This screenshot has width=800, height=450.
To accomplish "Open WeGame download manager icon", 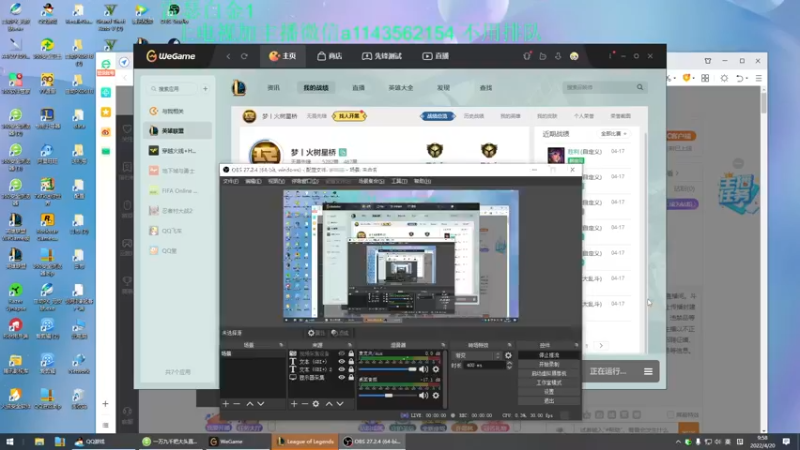I will click(x=558, y=56).
